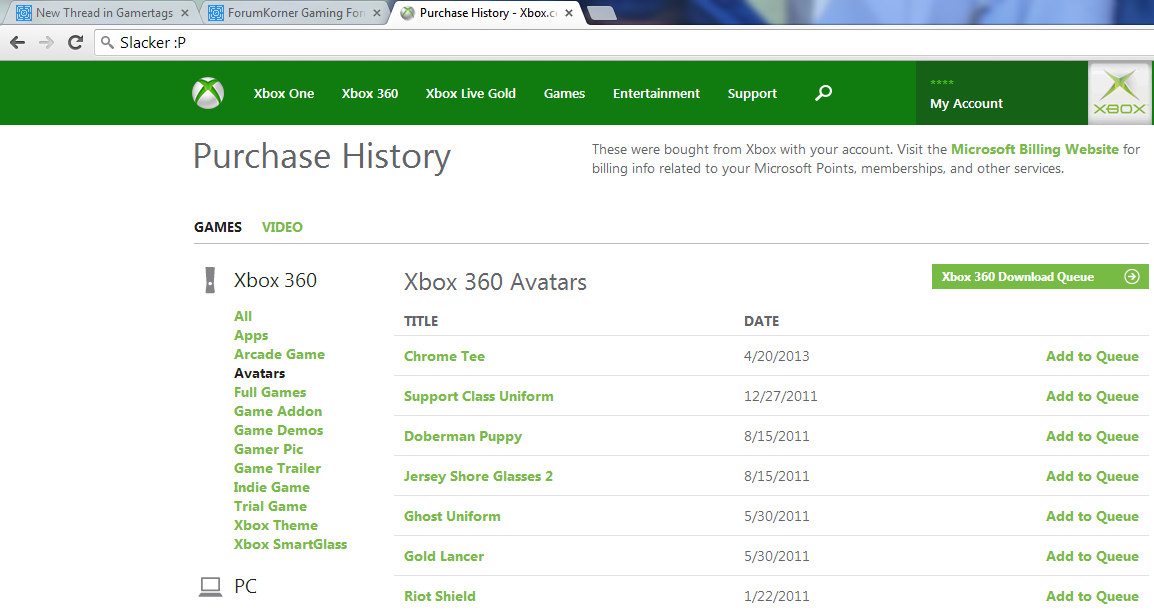
Task: Open Xbox 360 in the navigation bar
Action: [x=369, y=93]
